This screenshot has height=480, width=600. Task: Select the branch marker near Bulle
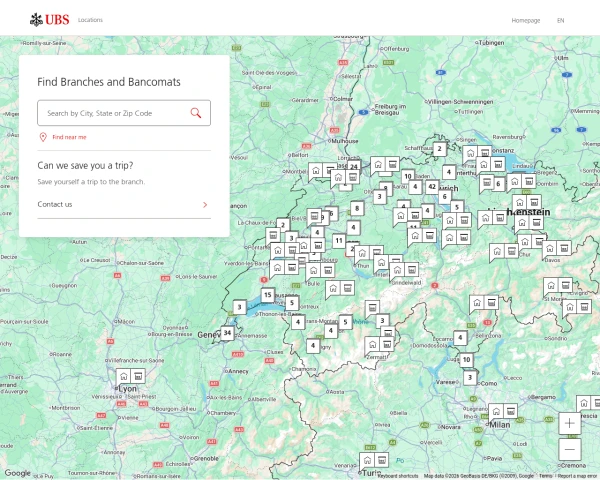tap(321, 271)
